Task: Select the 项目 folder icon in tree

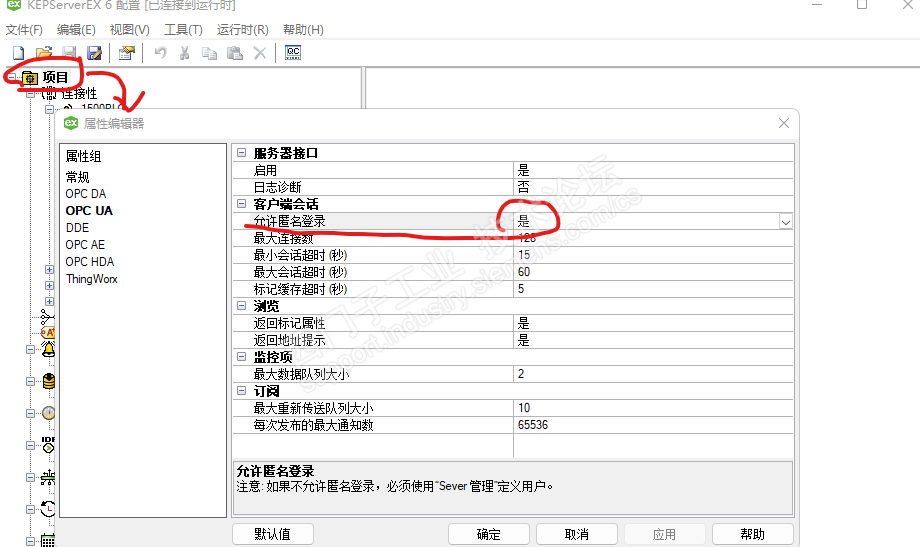Action: (x=30, y=77)
